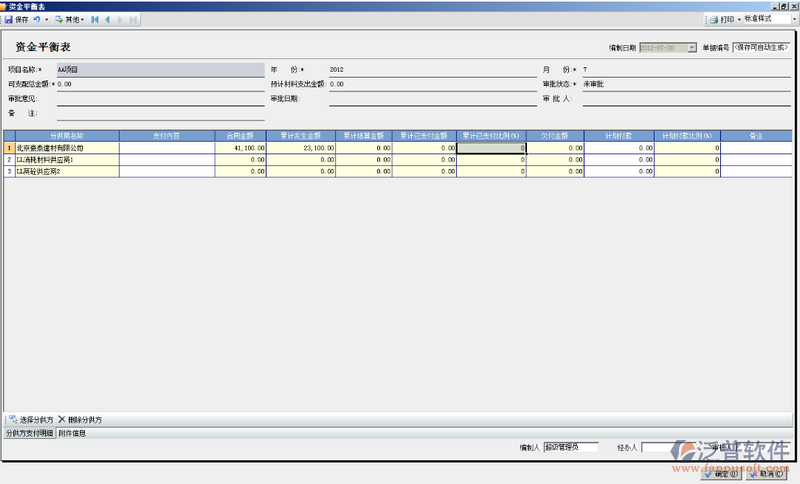Screen dimensions: 800x484
Task: Click the 项目名称 field showing AA项目
Action: 160,70
